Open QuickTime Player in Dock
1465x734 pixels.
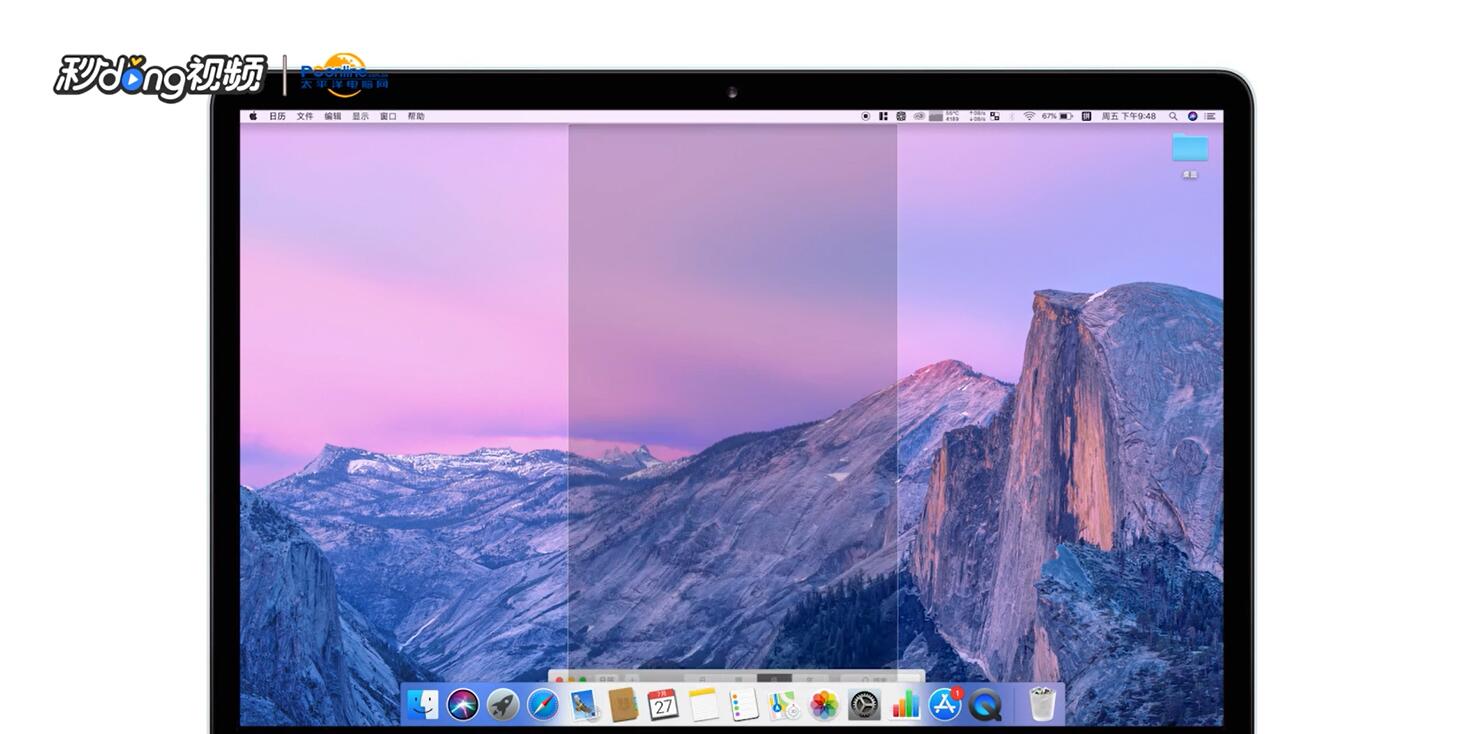(x=985, y=704)
